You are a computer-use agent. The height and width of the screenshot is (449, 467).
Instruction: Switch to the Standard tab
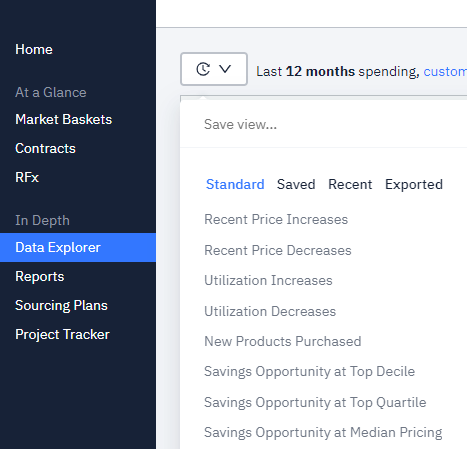click(235, 184)
